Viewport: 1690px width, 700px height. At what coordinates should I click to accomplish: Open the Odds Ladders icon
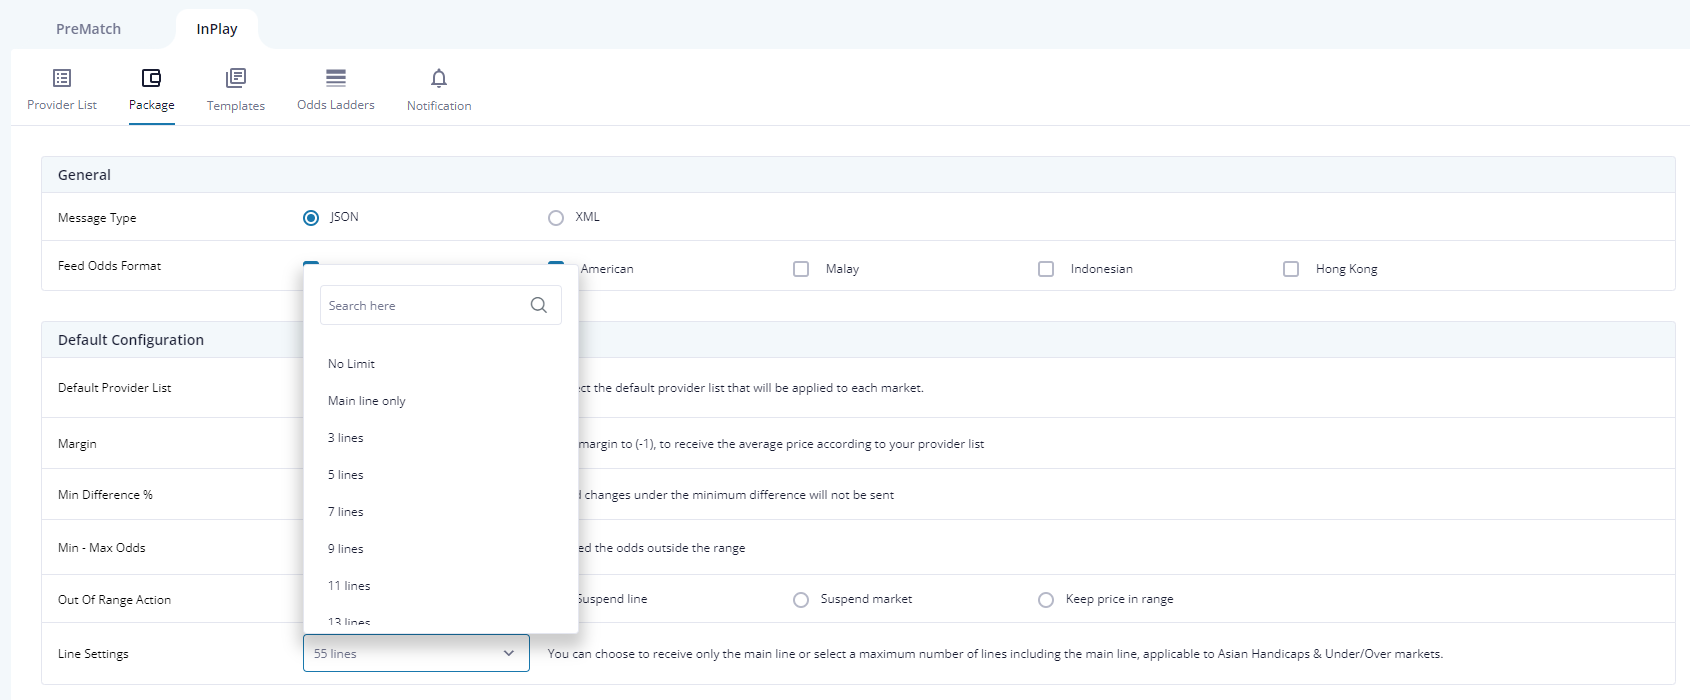pos(336,78)
